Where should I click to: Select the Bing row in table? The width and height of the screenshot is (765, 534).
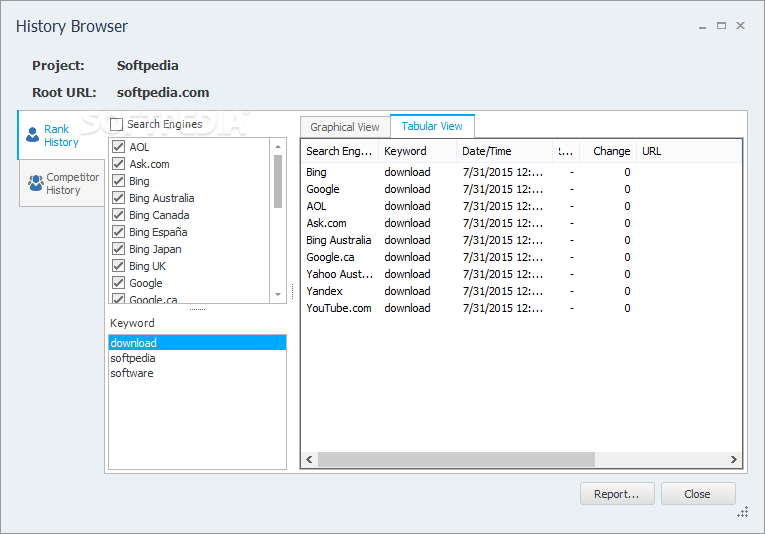tap(521, 172)
